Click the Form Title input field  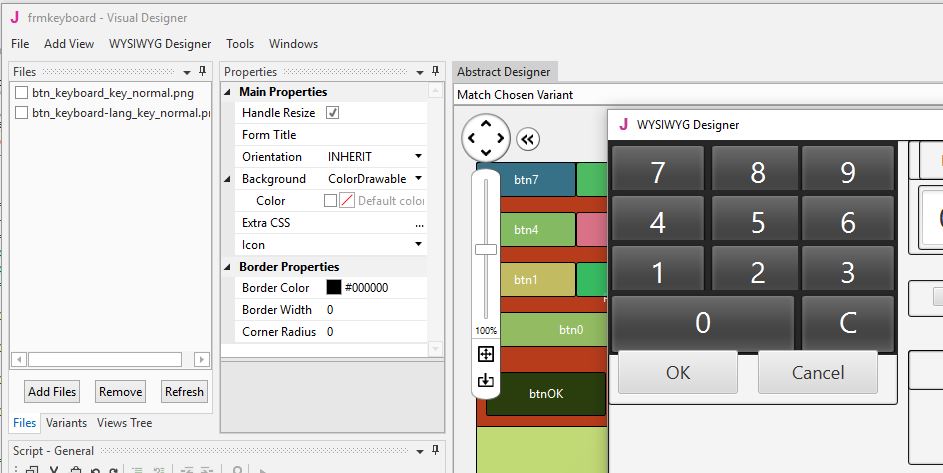click(x=375, y=135)
